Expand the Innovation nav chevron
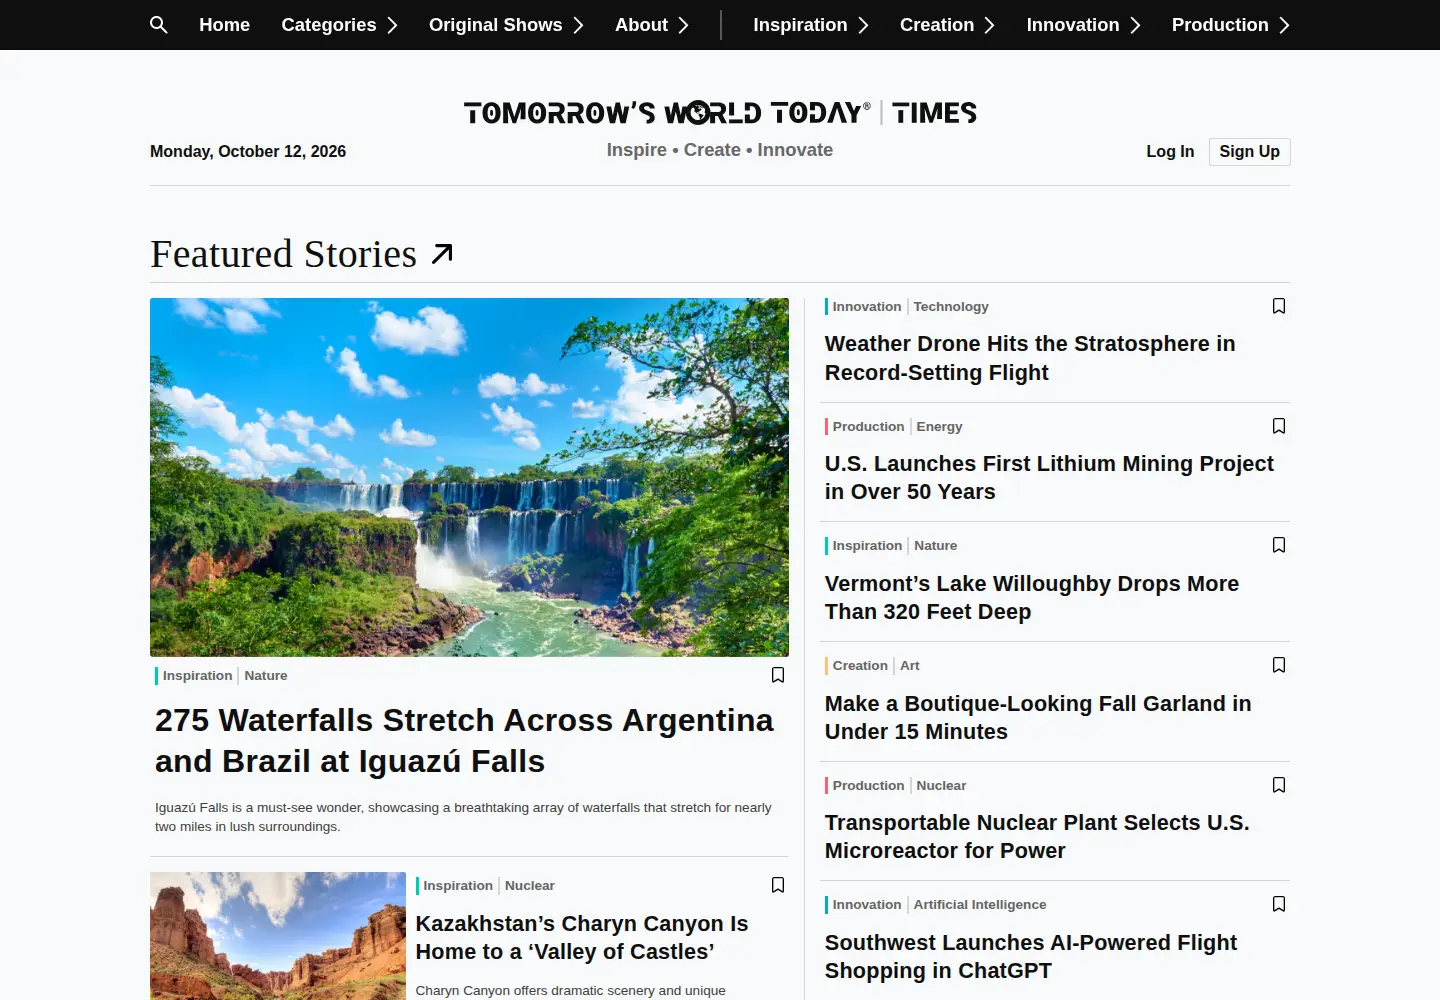1440x1000 pixels. [x=1135, y=25]
